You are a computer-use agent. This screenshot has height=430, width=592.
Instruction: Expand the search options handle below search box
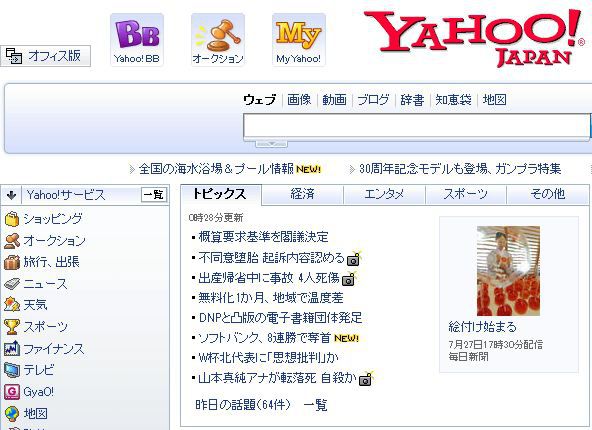[271, 144]
